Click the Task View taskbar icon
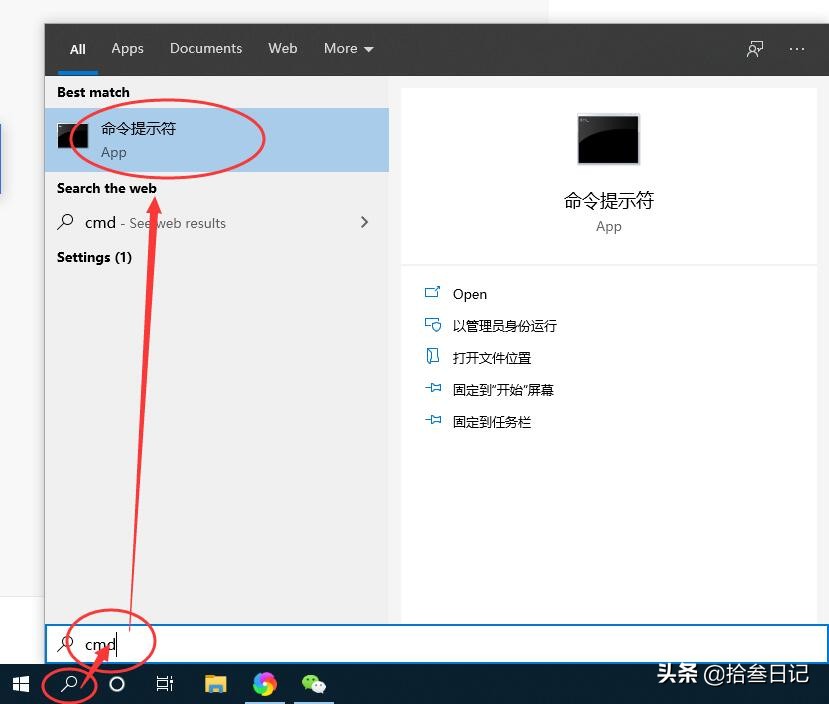Viewport: 829px width, 704px height. pyautogui.click(x=165, y=684)
